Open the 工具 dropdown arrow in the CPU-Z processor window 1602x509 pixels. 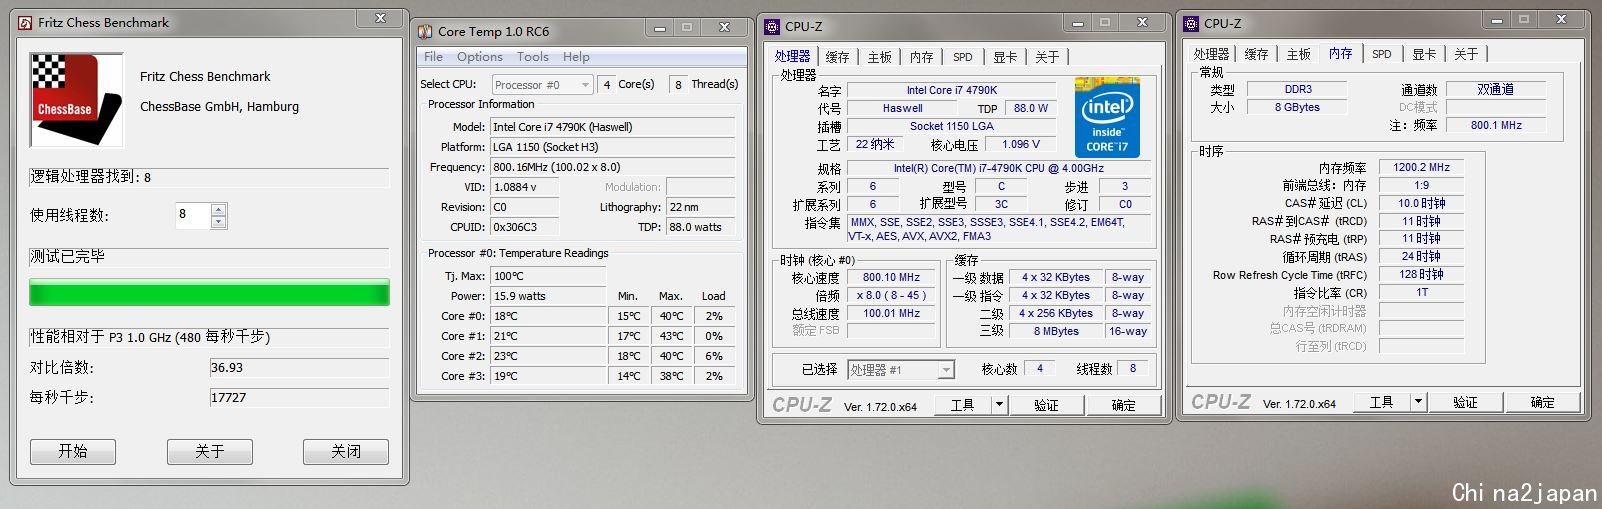pyautogui.click(x=998, y=404)
